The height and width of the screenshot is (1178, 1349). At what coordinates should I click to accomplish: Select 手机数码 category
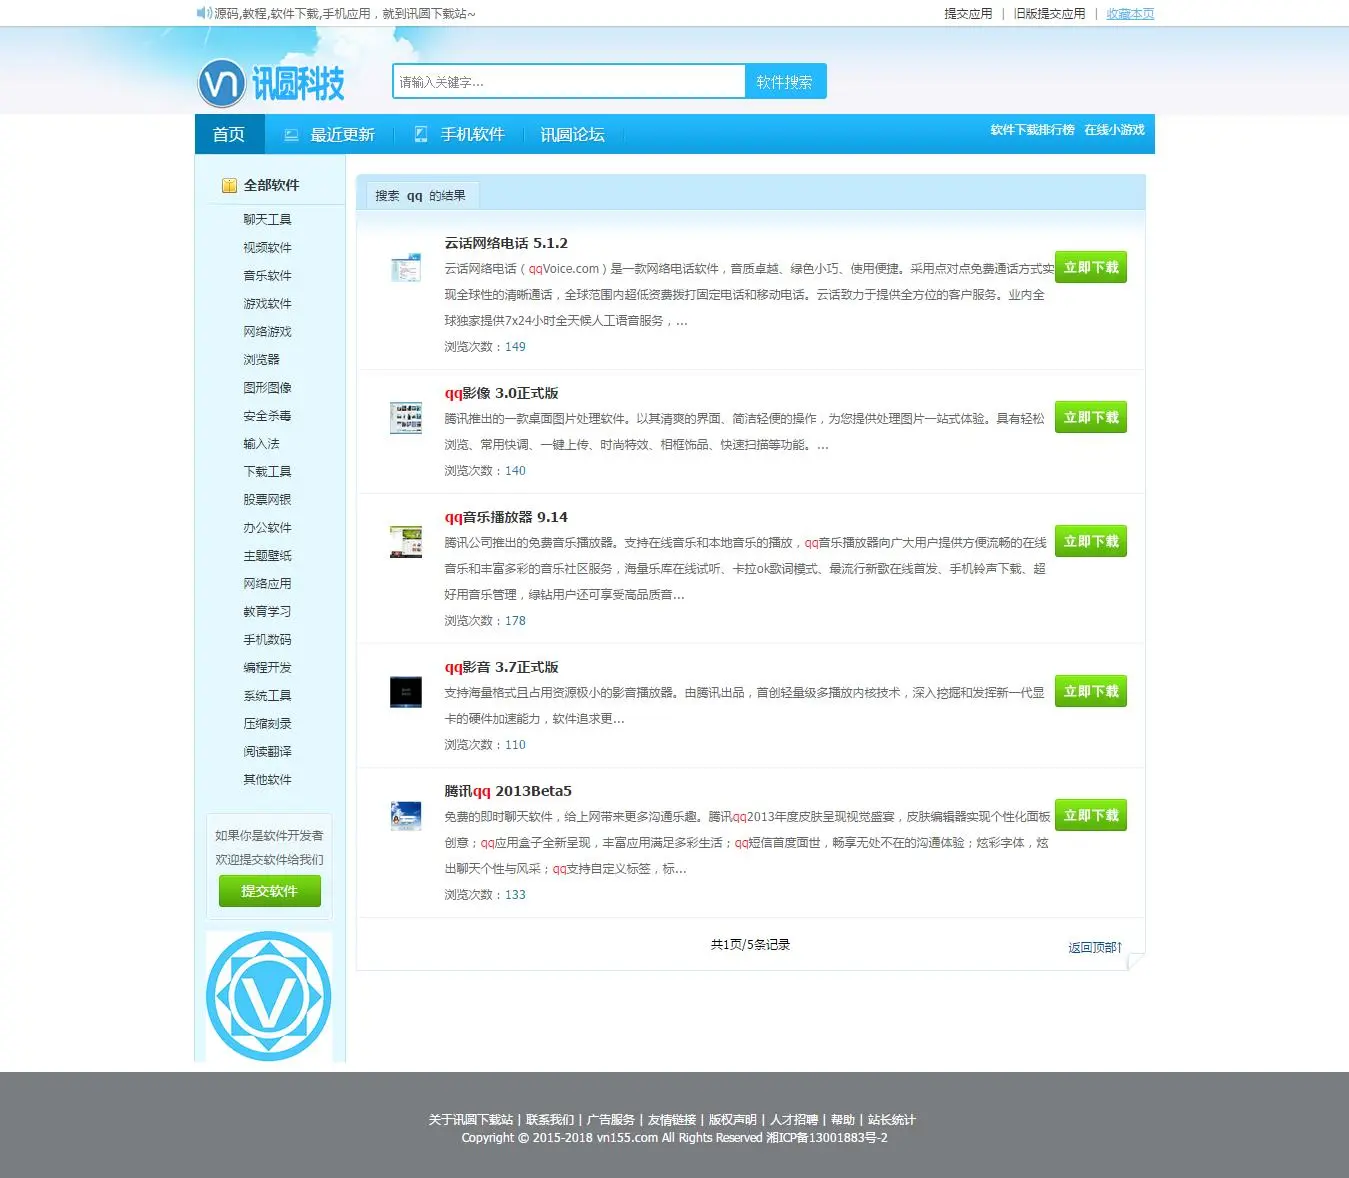pyautogui.click(x=267, y=639)
